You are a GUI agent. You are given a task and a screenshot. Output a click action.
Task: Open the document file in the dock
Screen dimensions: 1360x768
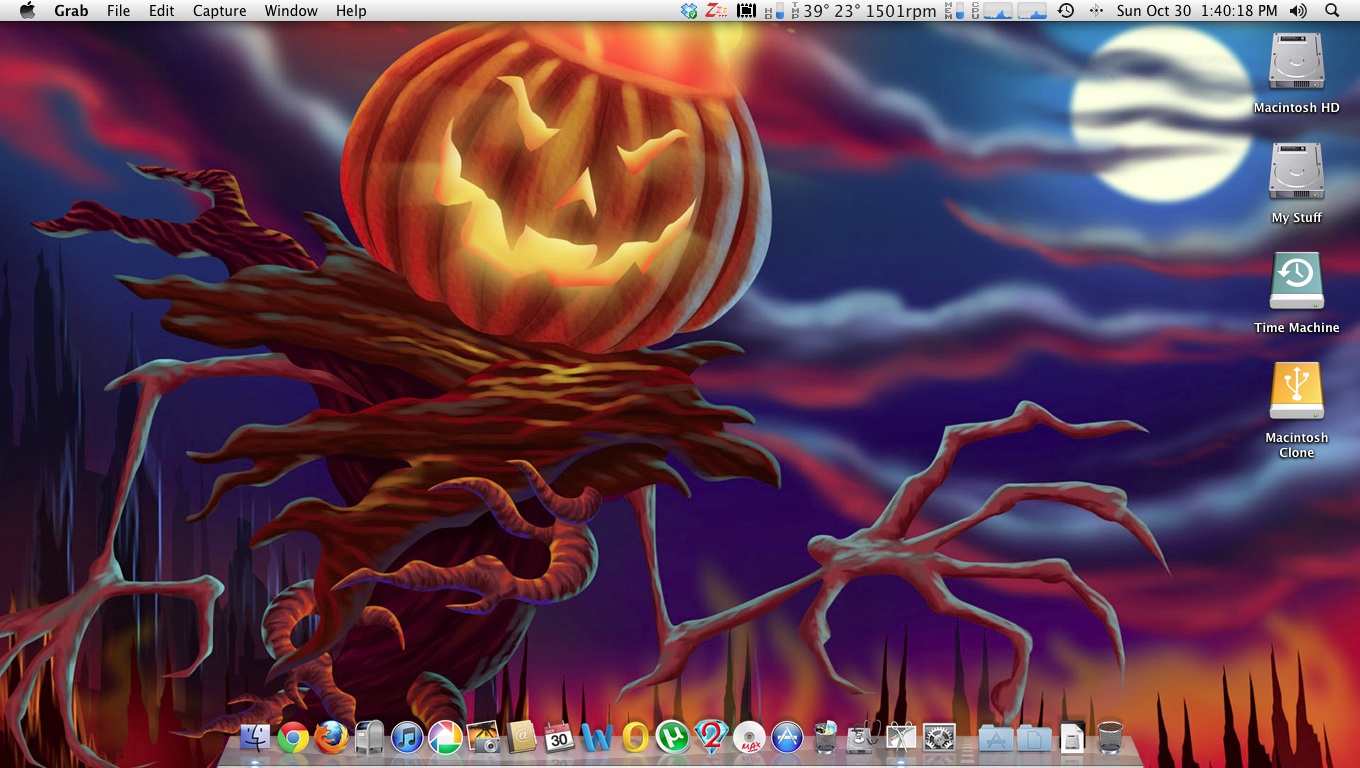click(x=1072, y=738)
